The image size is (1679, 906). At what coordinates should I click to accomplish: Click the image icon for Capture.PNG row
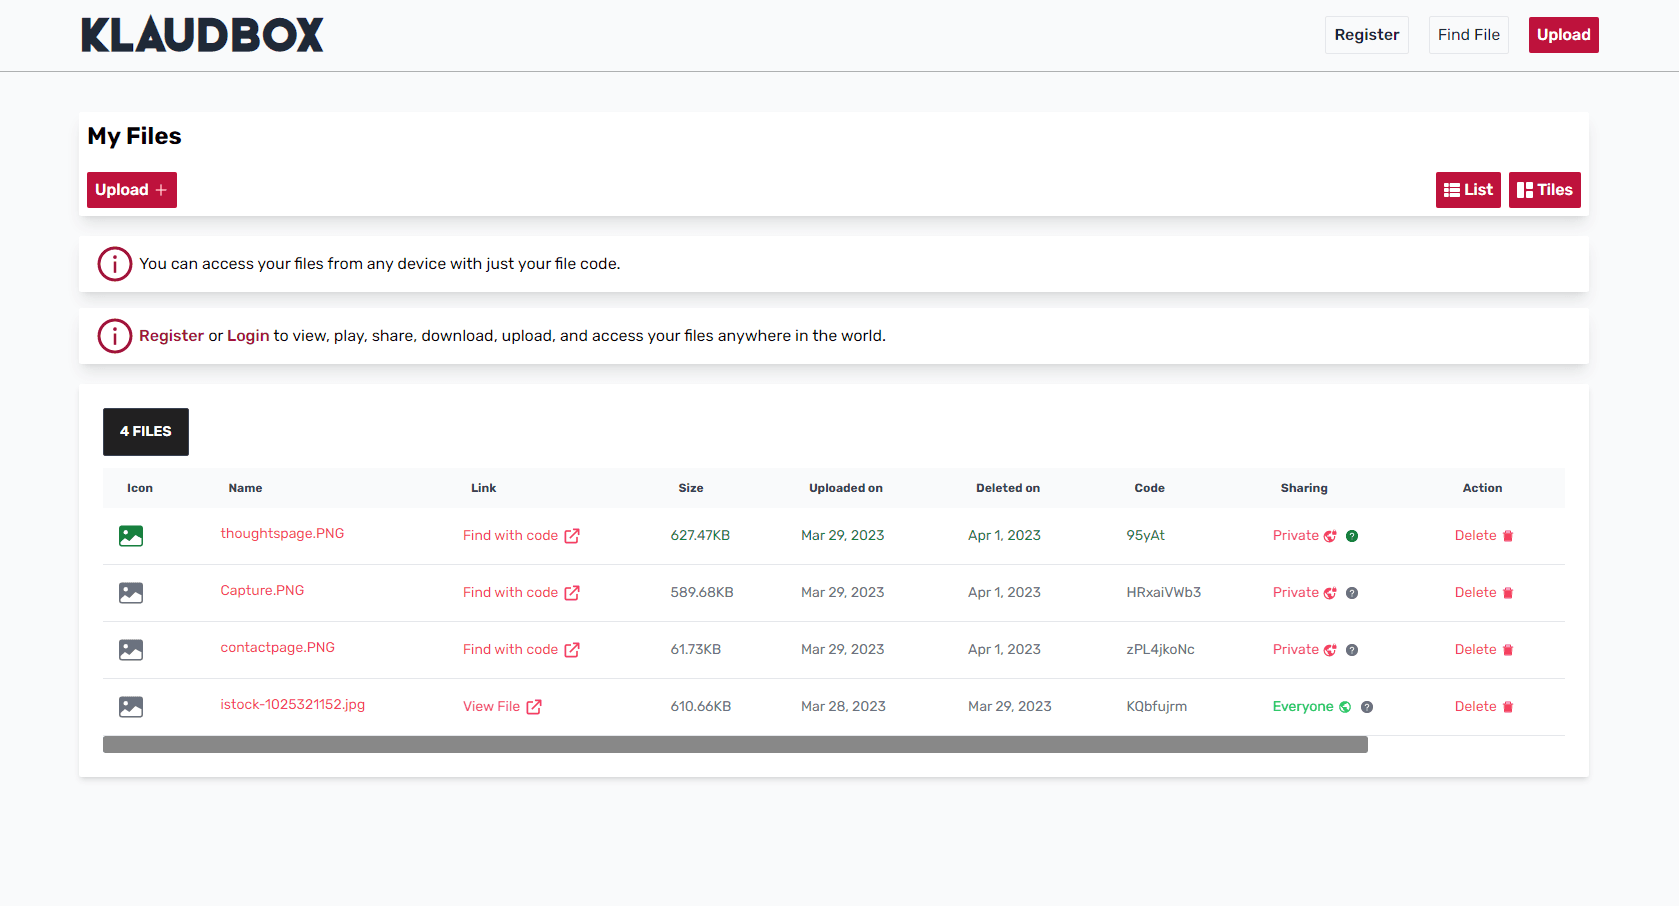coord(131,593)
